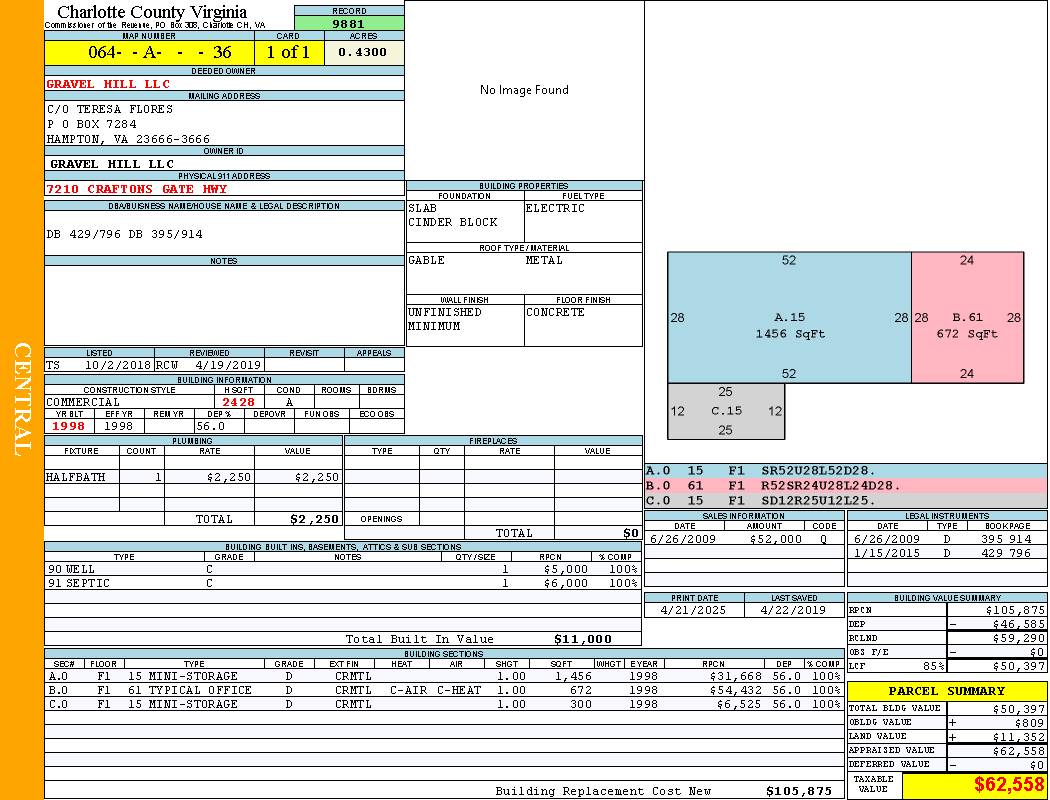1050x800 pixels.
Task: Click RPCN summary value $105,875
Action: [1015, 611]
